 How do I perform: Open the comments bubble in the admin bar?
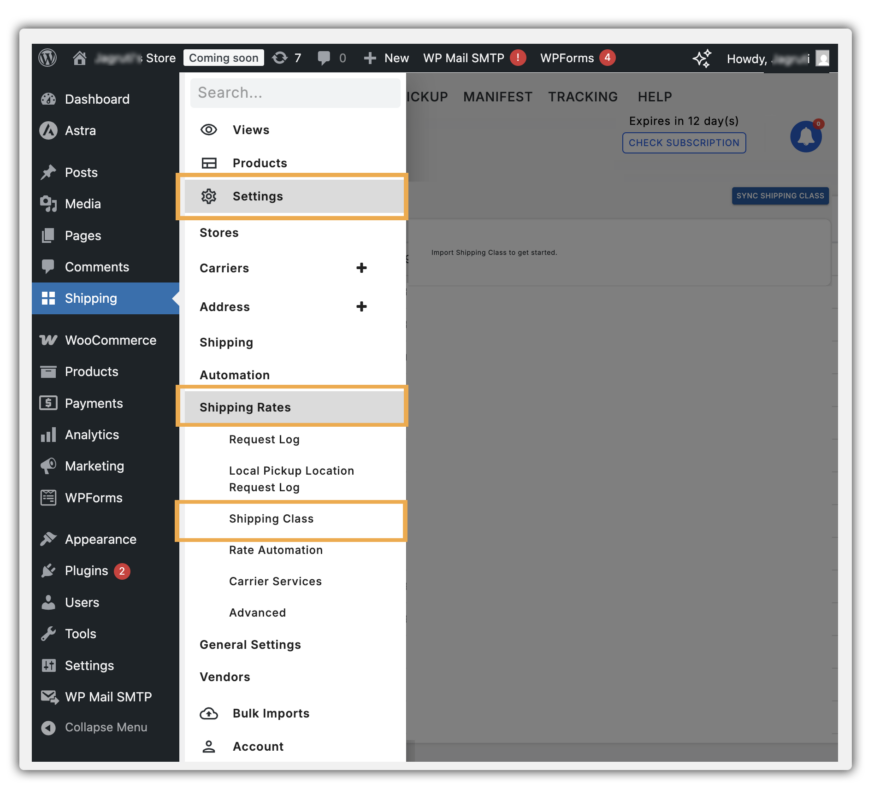[331, 58]
